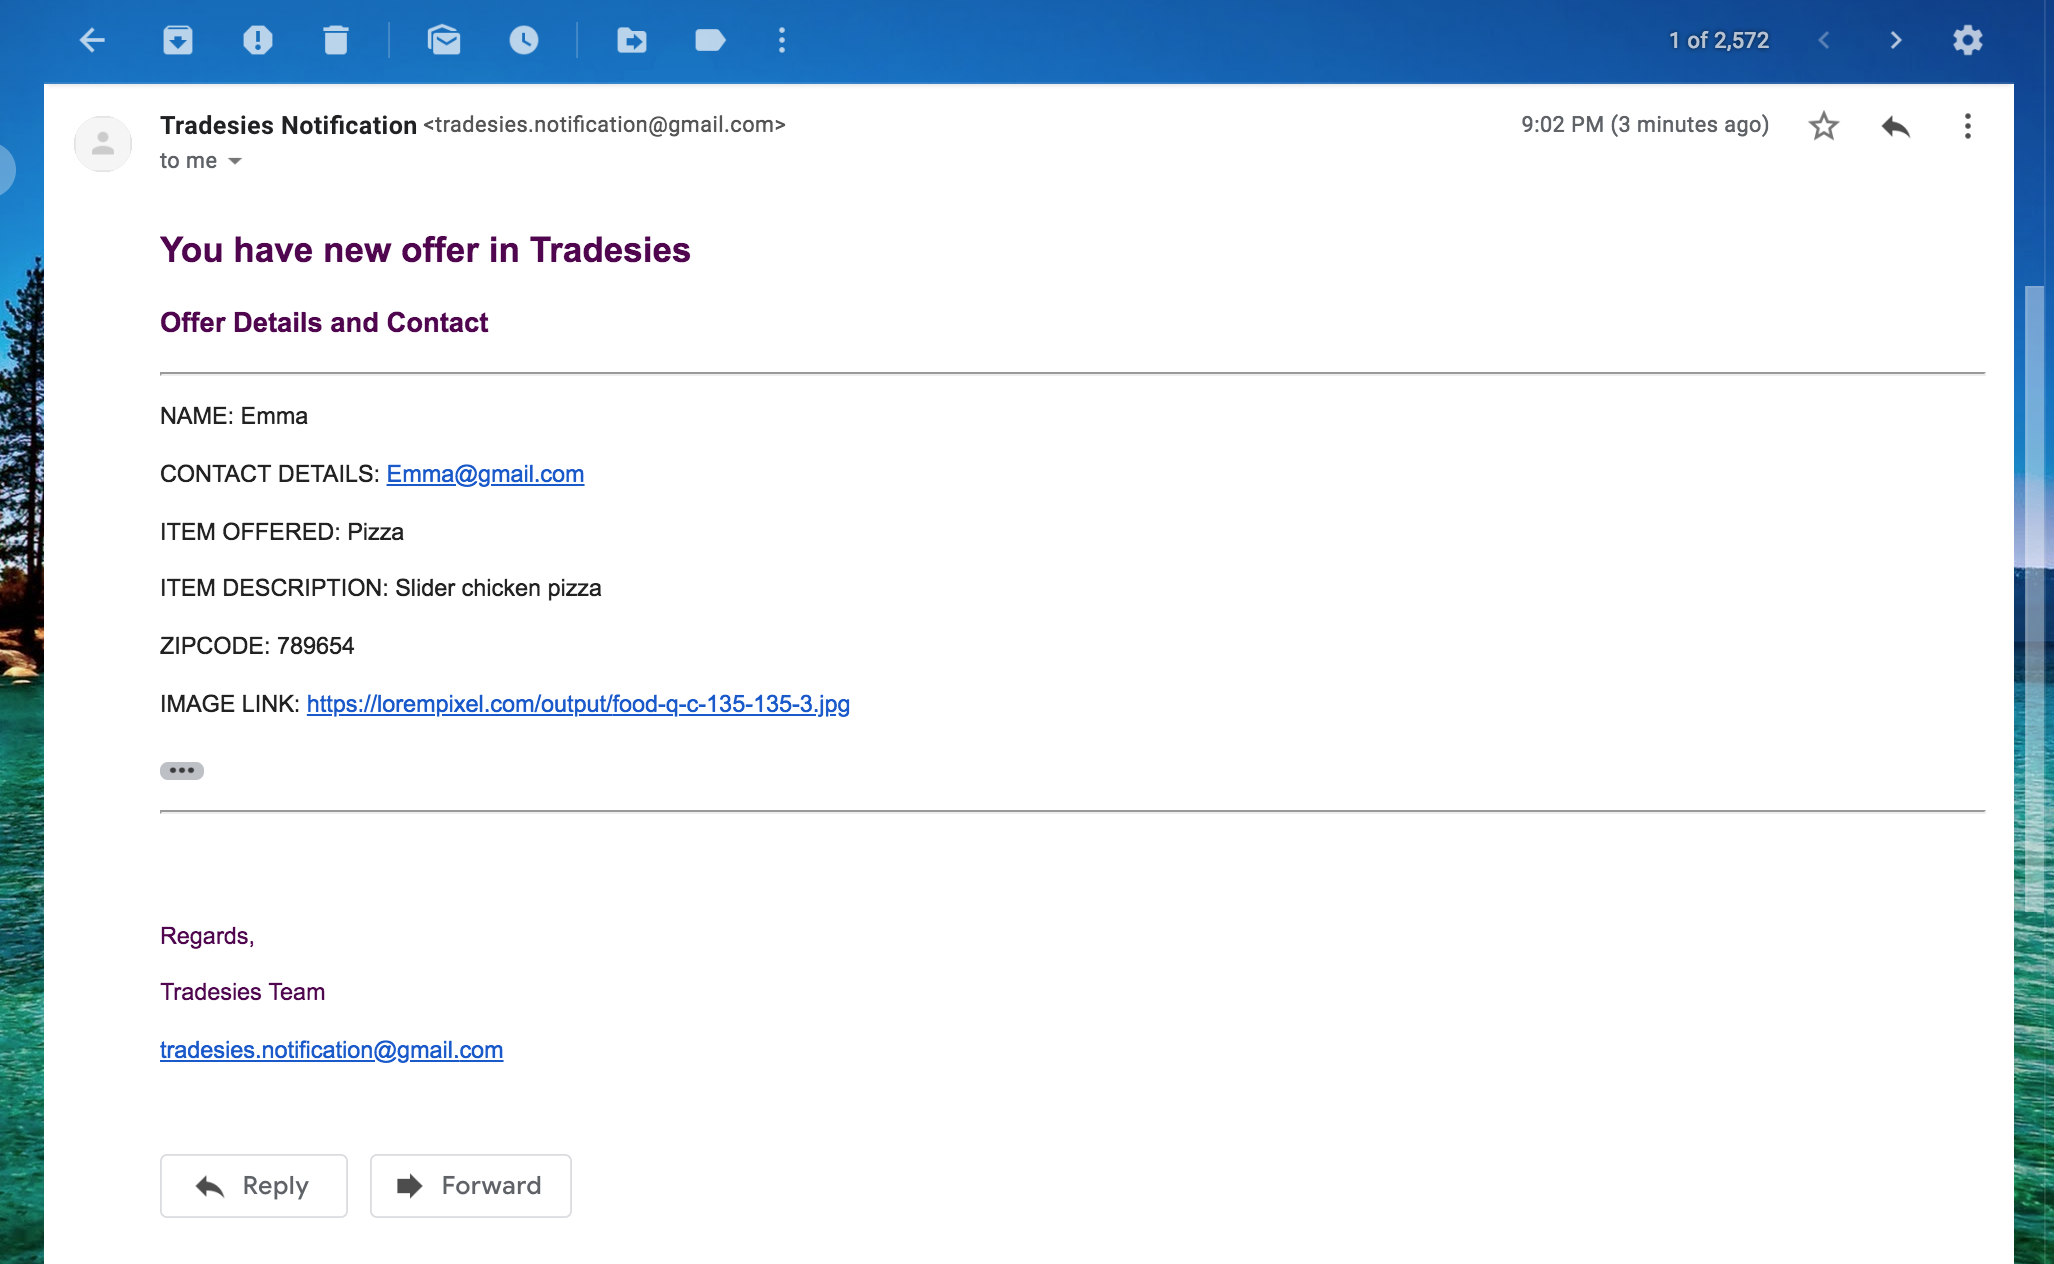Show trimmed content ellipsis
The height and width of the screenshot is (1264, 2054).
[182, 770]
